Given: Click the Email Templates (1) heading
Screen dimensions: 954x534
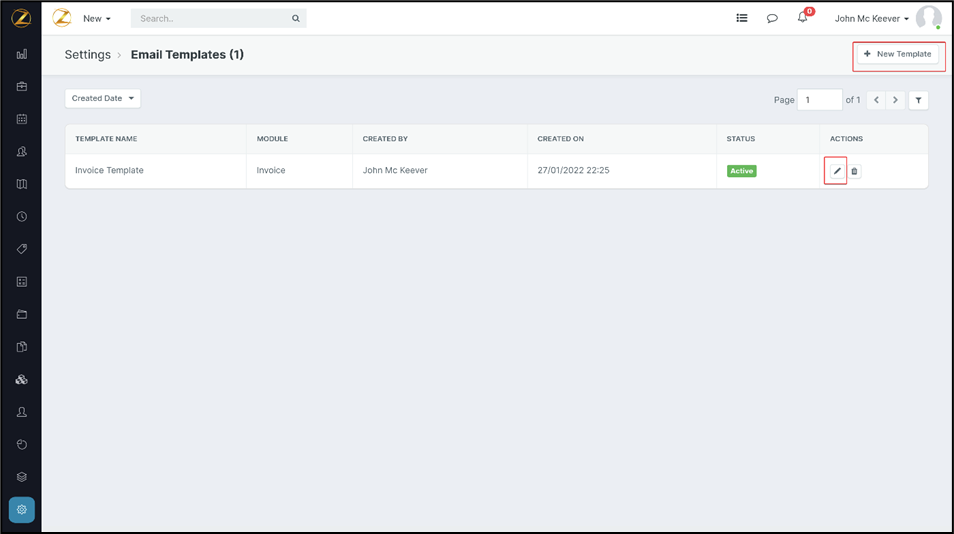Looking at the screenshot, I should point(187,55).
